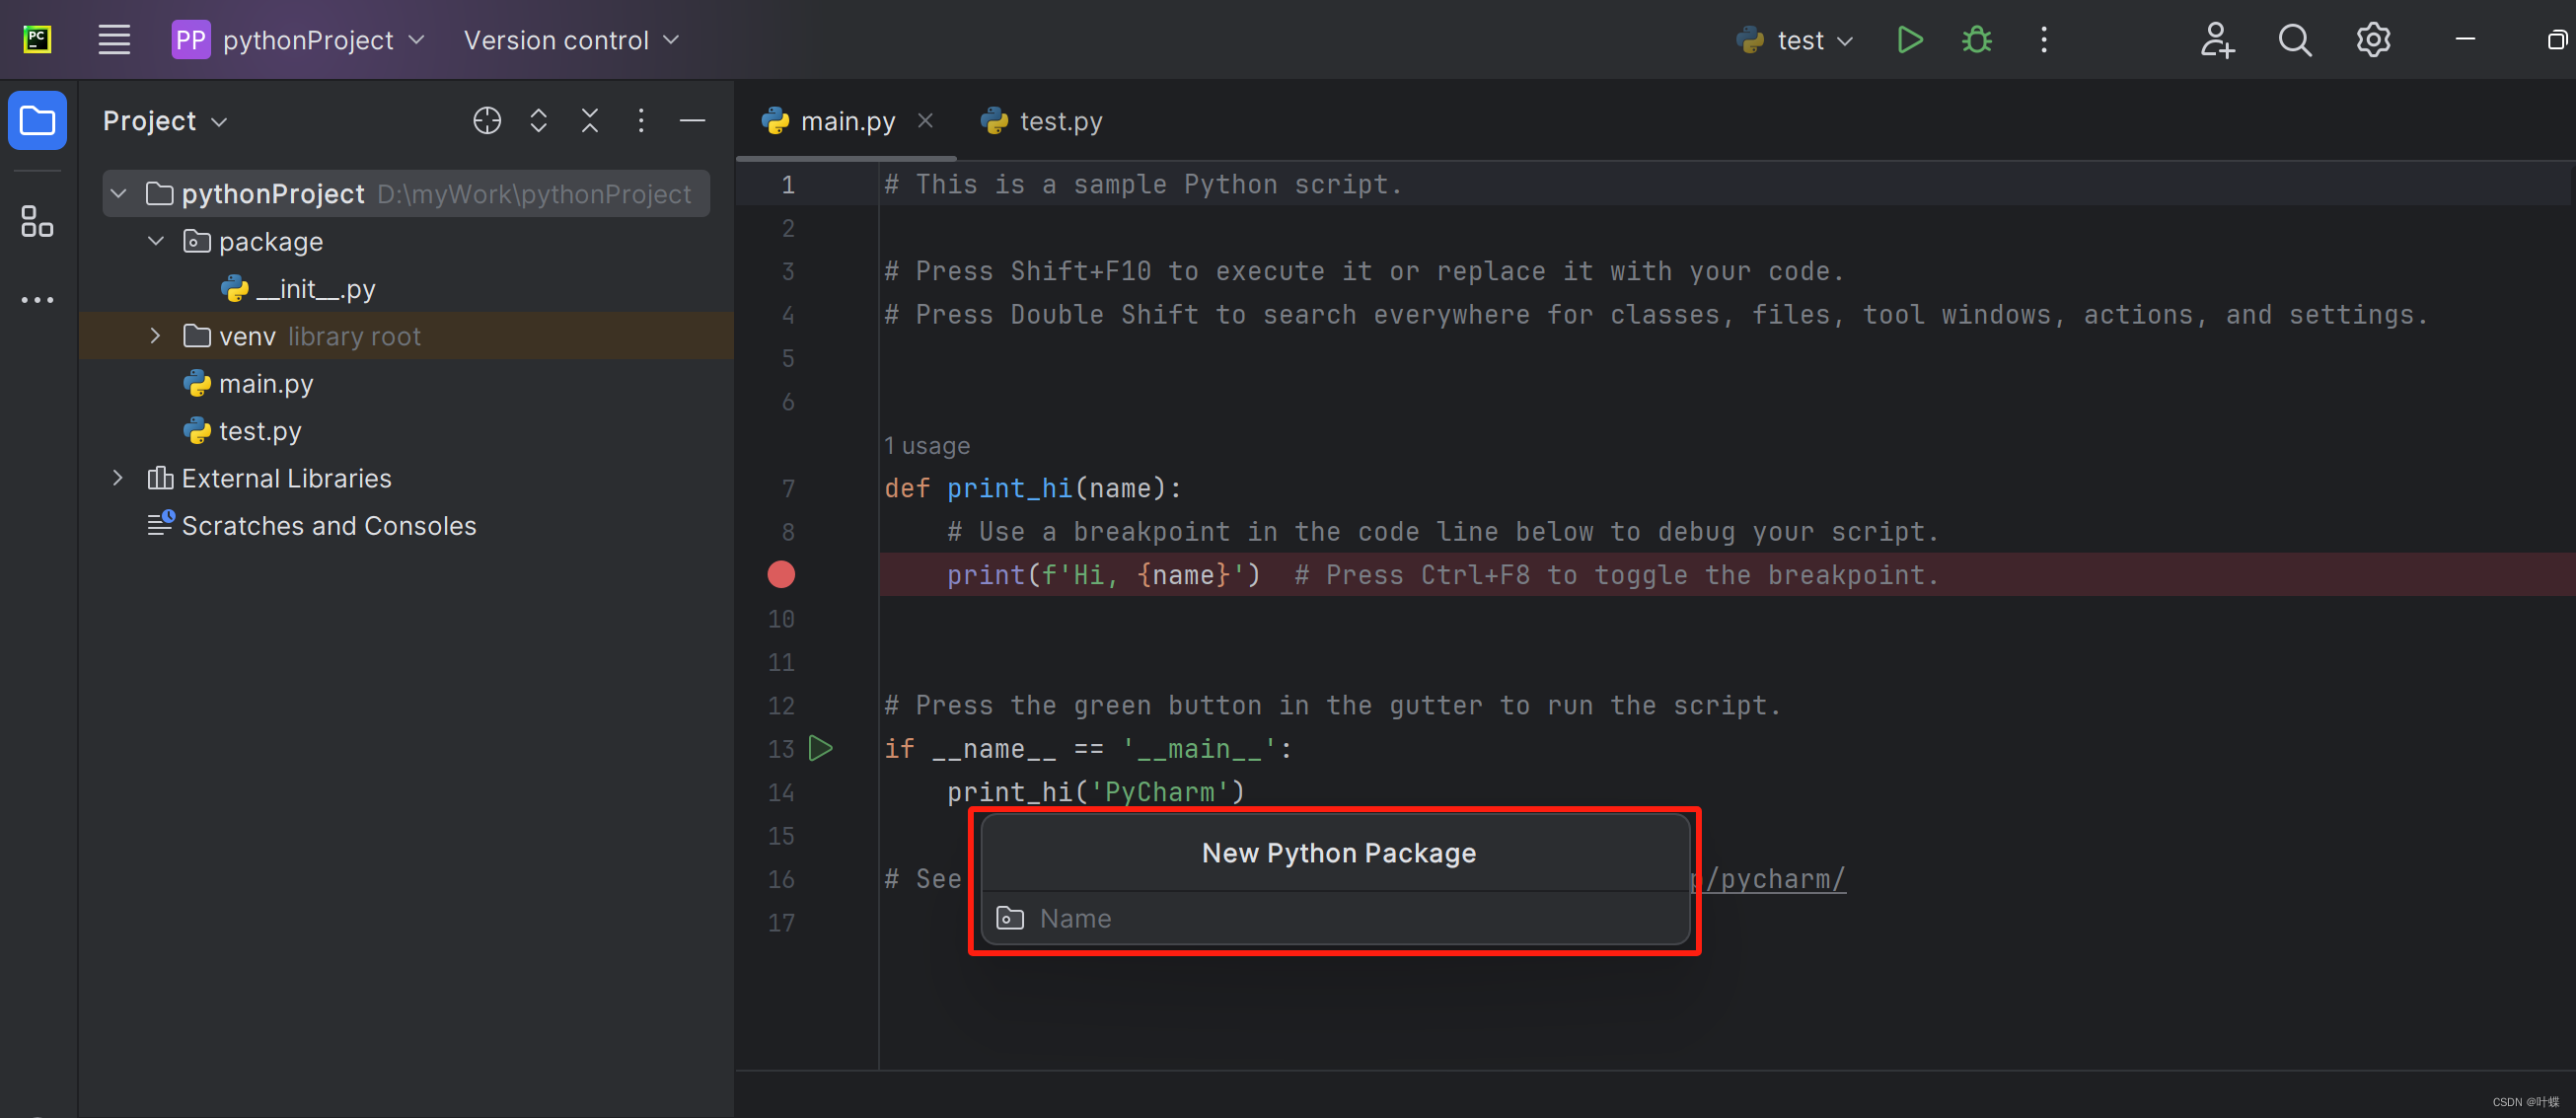
Task: Collapse the package folder
Action: coord(156,241)
